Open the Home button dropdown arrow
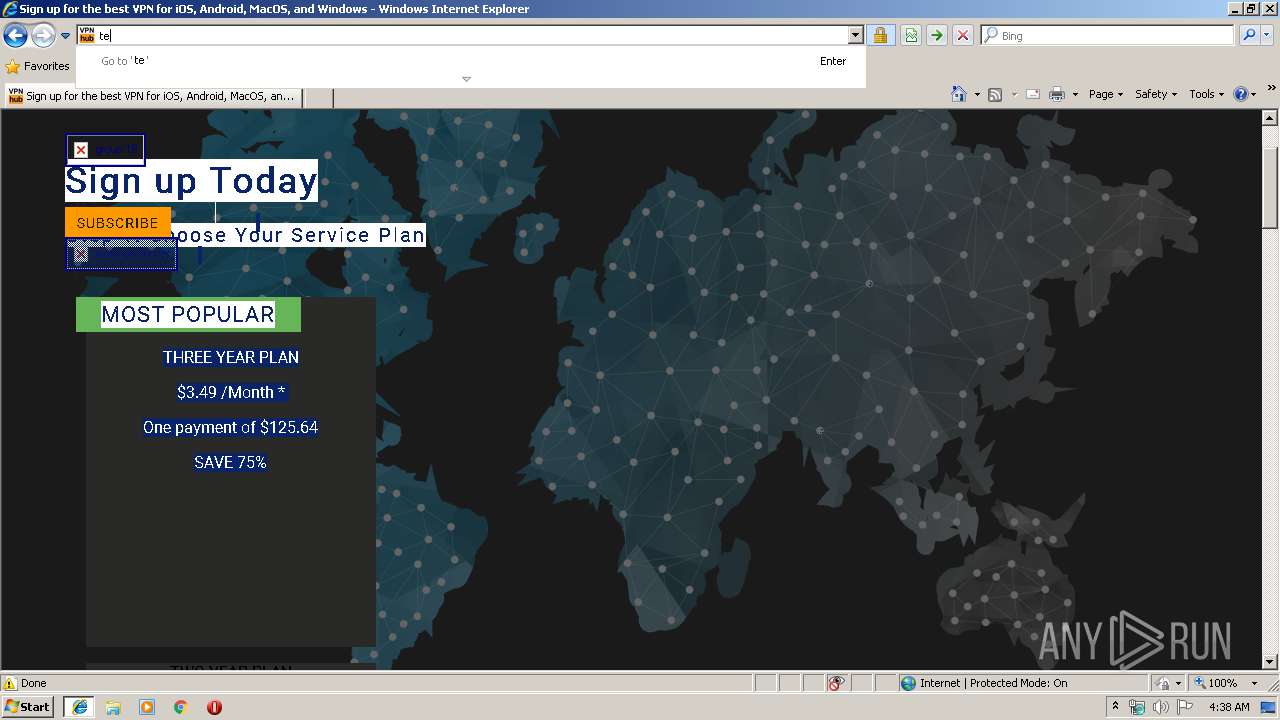This screenshot has width=1280, height=720. 976,95
